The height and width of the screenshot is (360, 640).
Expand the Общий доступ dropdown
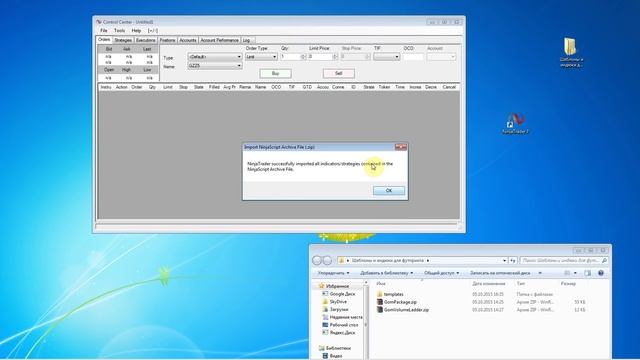[441, 273]
